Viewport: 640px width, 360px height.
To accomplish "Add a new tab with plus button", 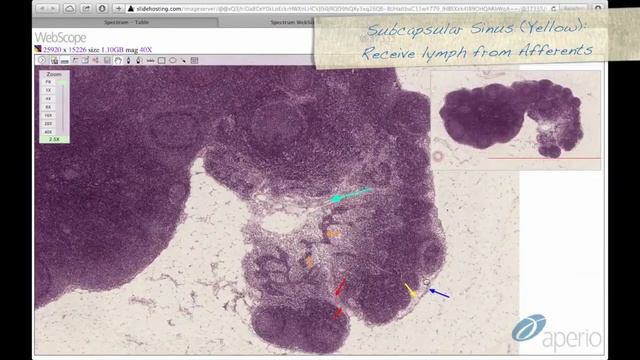I will click(x=118, y=8).
